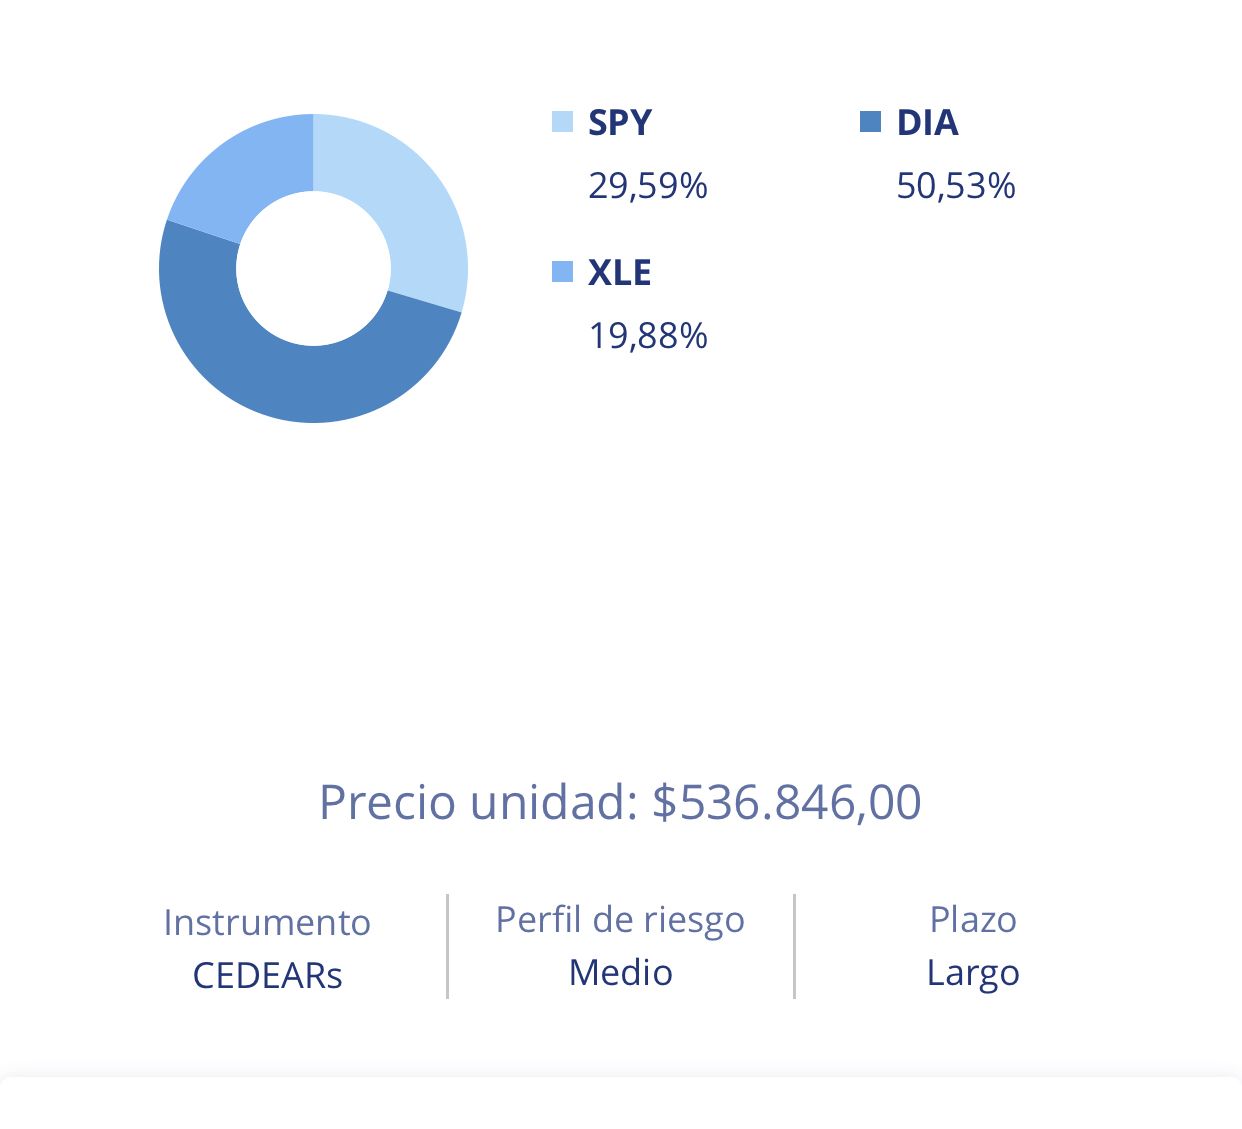Click the Instrumento heading
Image resolution: width=1242 pixels, height=1129 pixels.
coord(267,922)
